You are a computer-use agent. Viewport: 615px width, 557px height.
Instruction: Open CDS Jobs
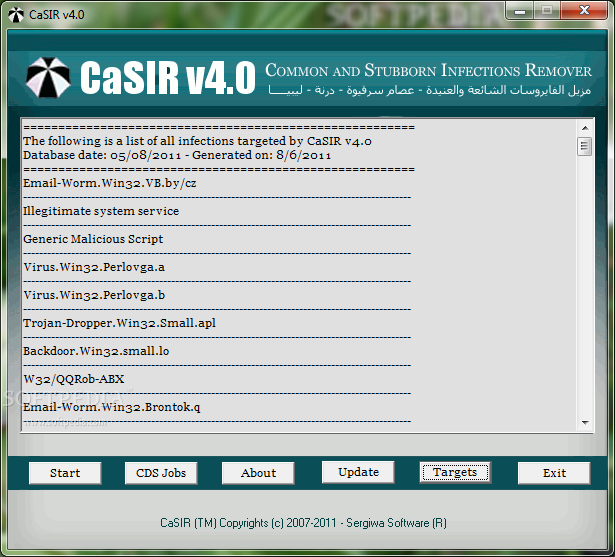(161, 473)
